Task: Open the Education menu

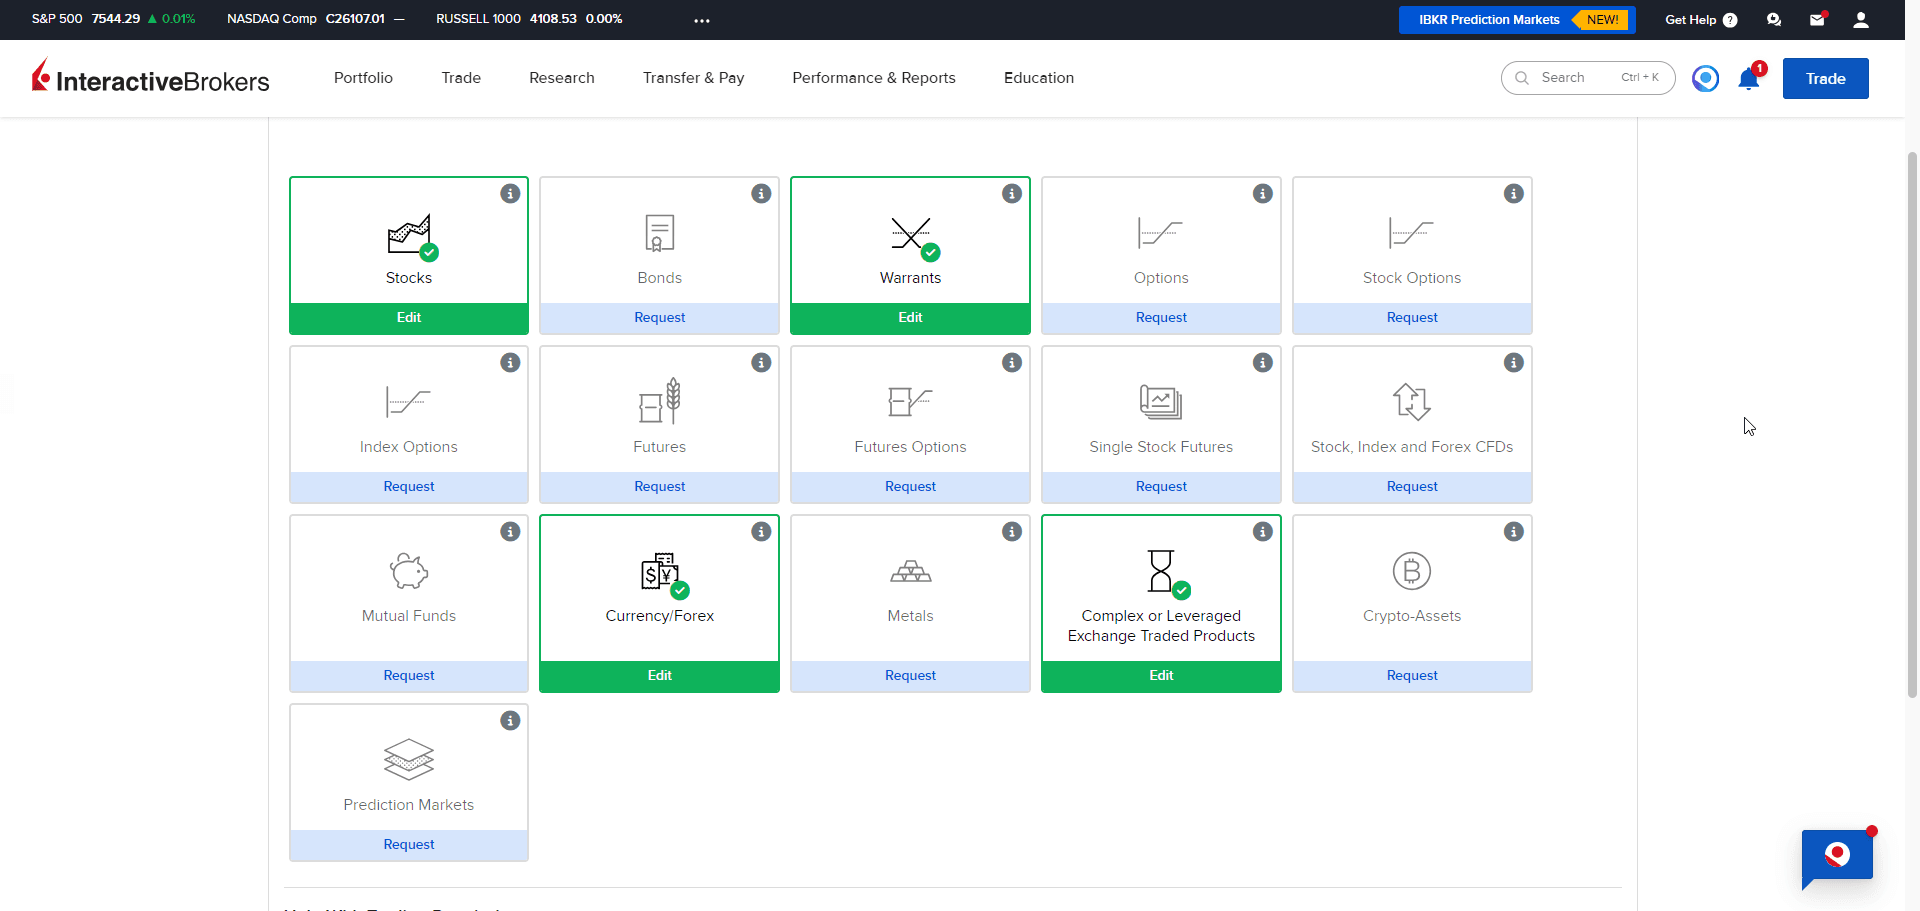Action: coord(1039,78)
